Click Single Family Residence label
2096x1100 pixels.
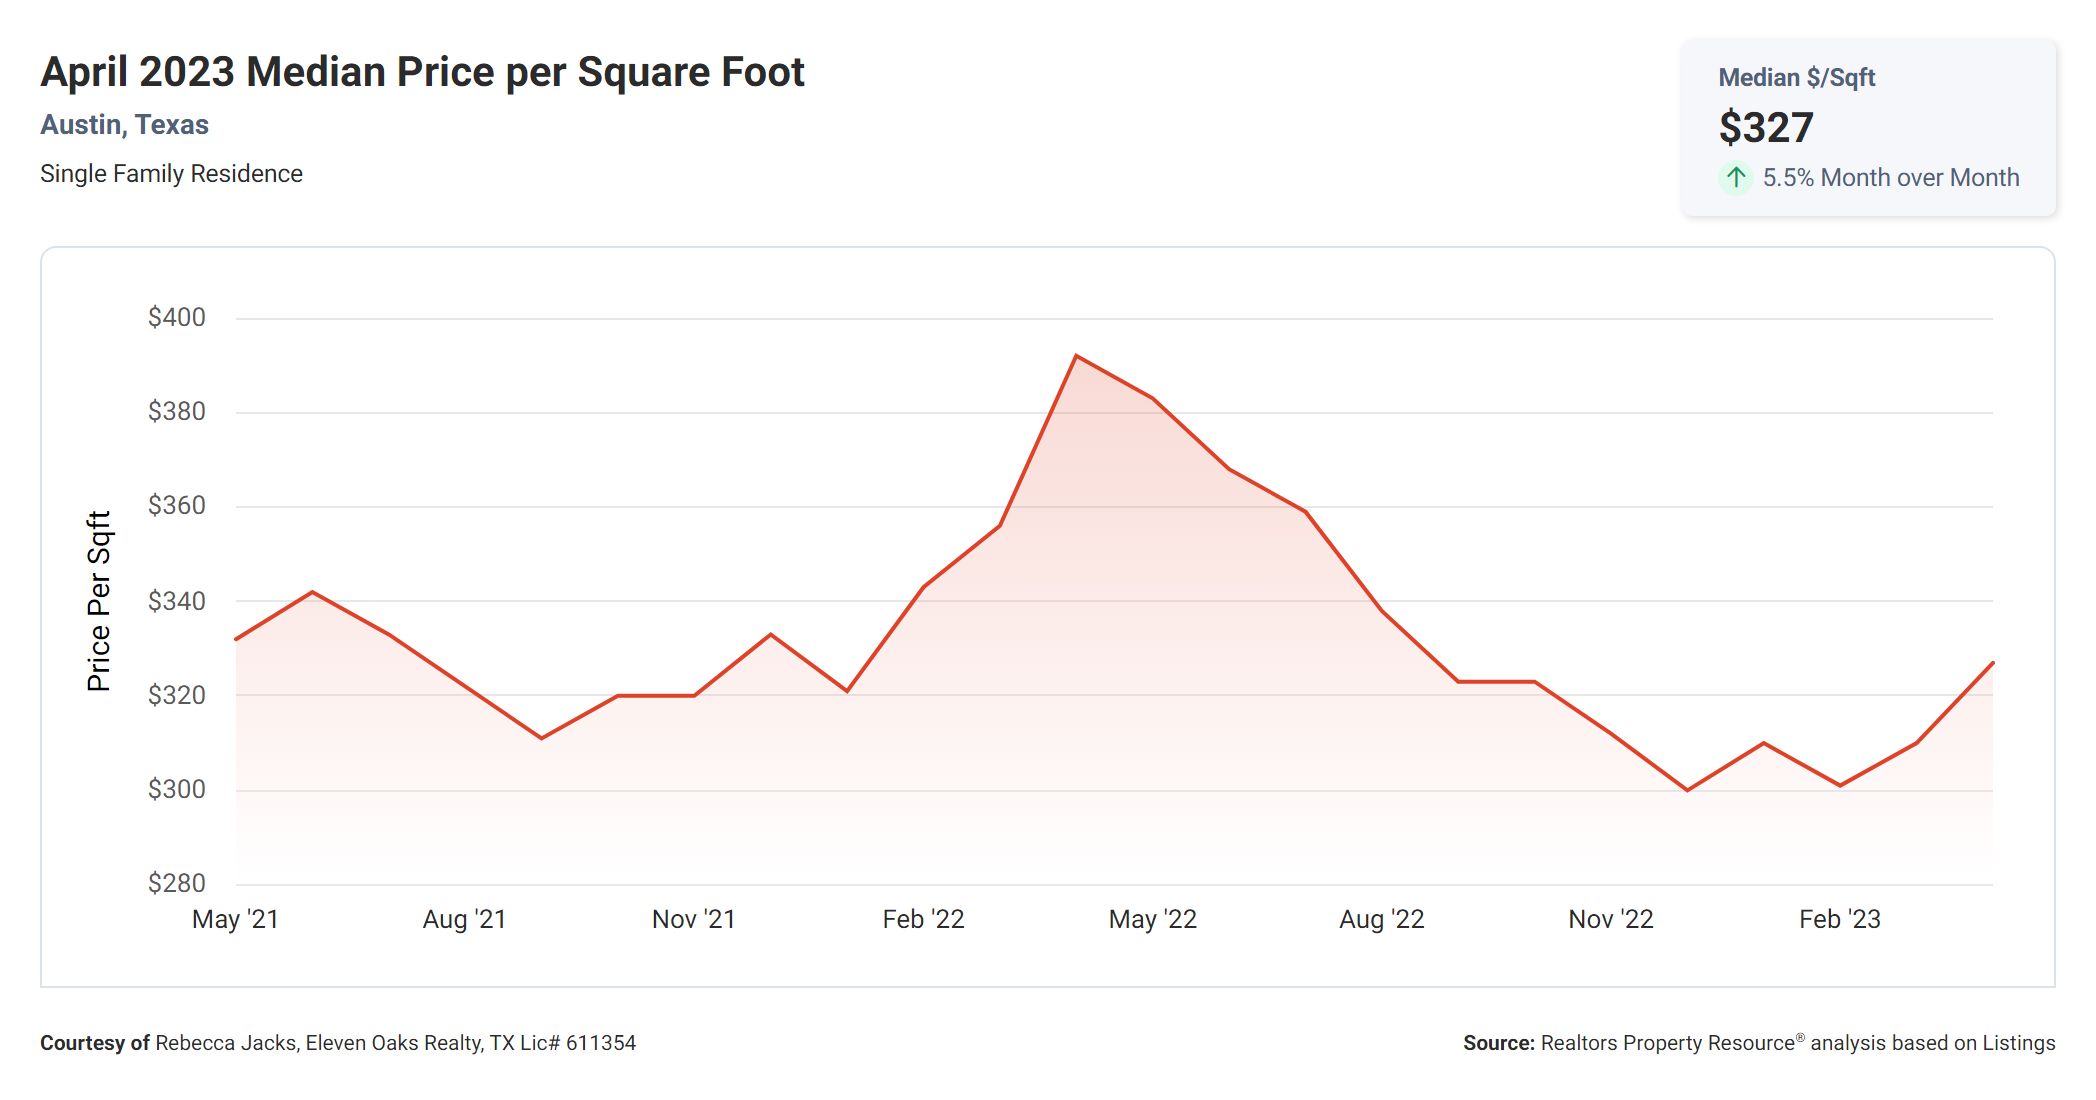(x=171, y=174)
